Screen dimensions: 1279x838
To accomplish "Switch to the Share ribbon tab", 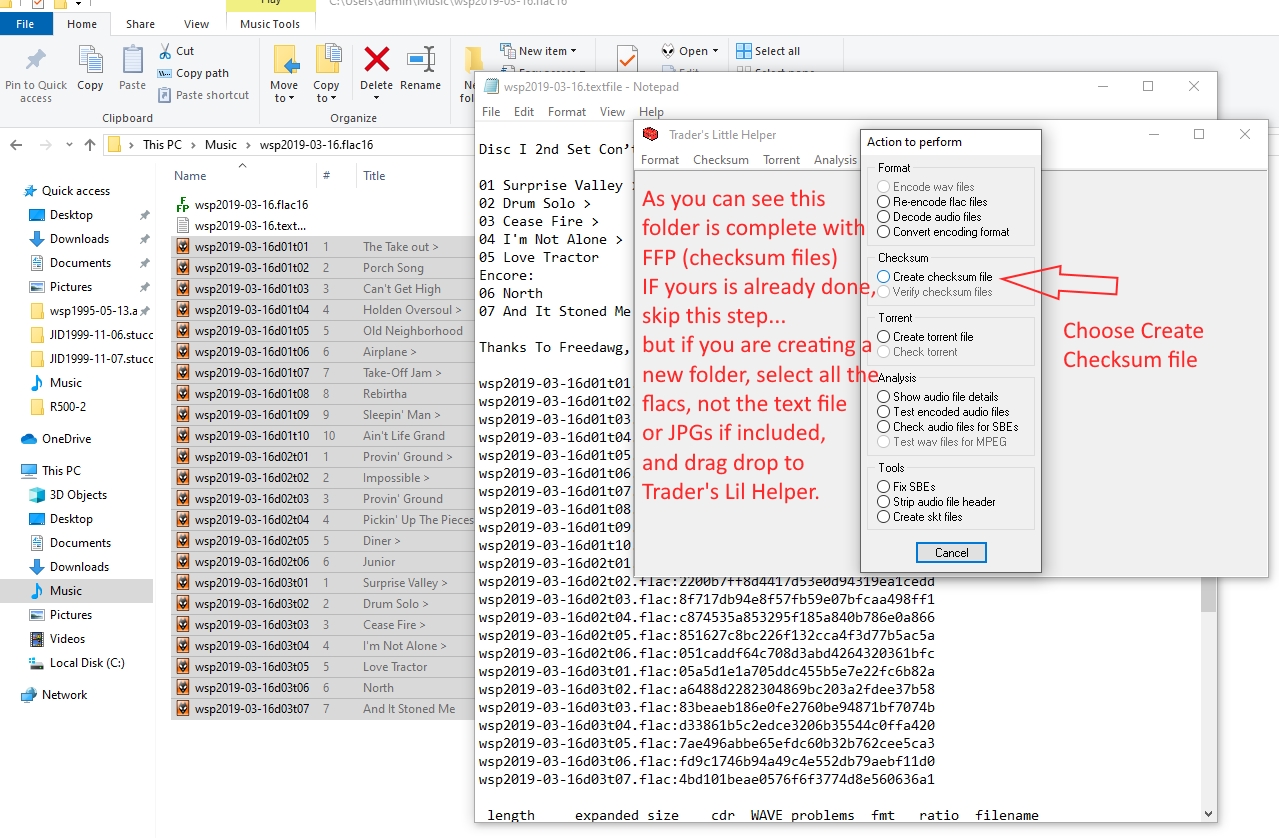I will tap(140, 24).
